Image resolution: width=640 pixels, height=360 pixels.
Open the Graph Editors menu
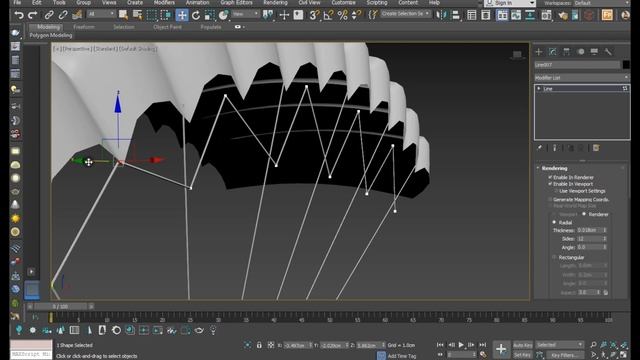pos(236,2)
